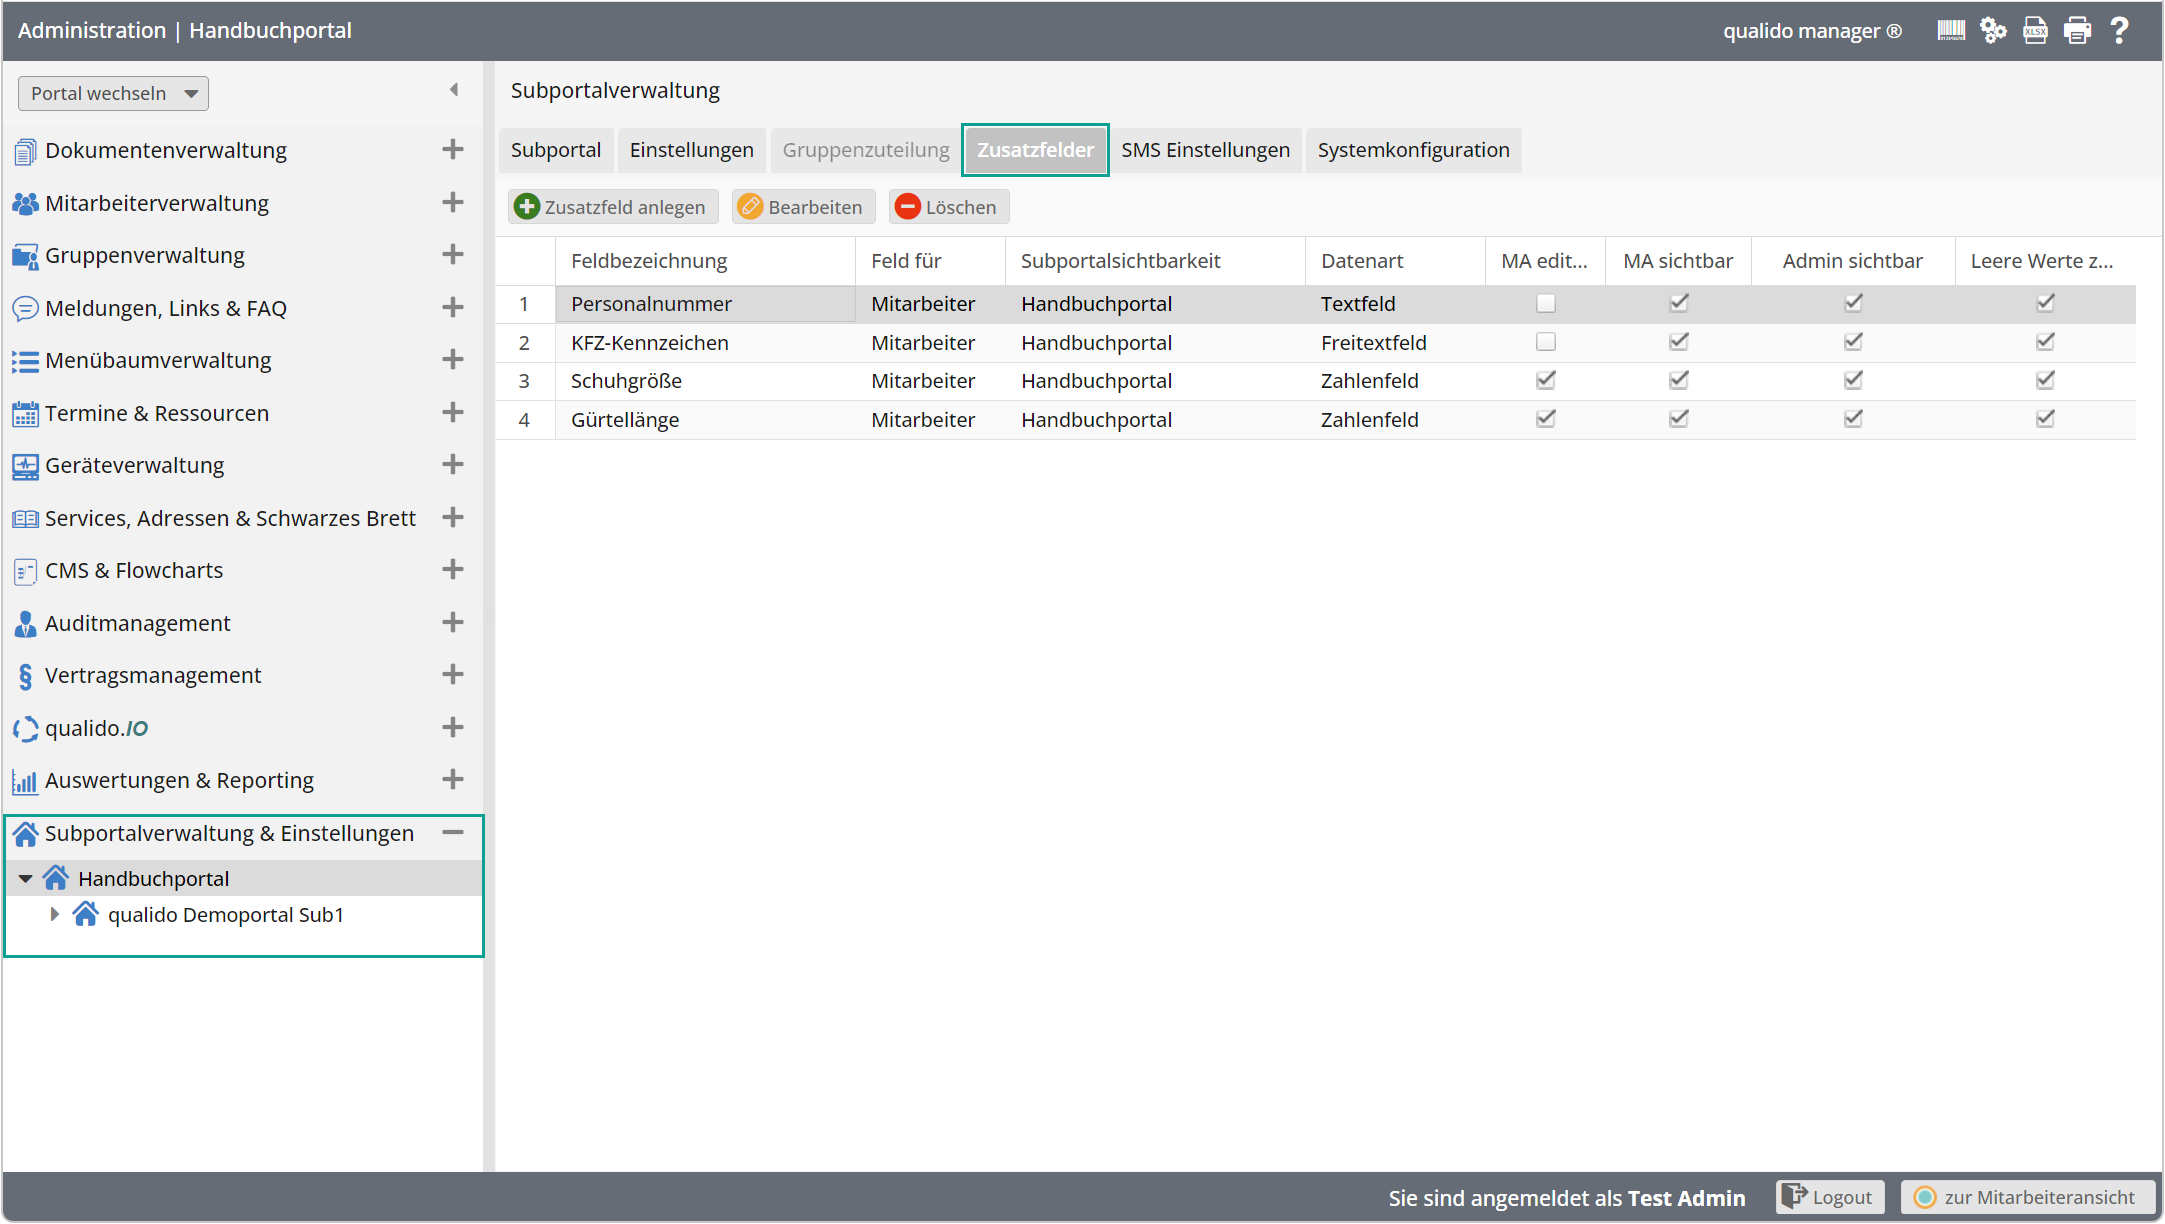Click the CMS & Flowcharts icon

[x=25, y=571]
